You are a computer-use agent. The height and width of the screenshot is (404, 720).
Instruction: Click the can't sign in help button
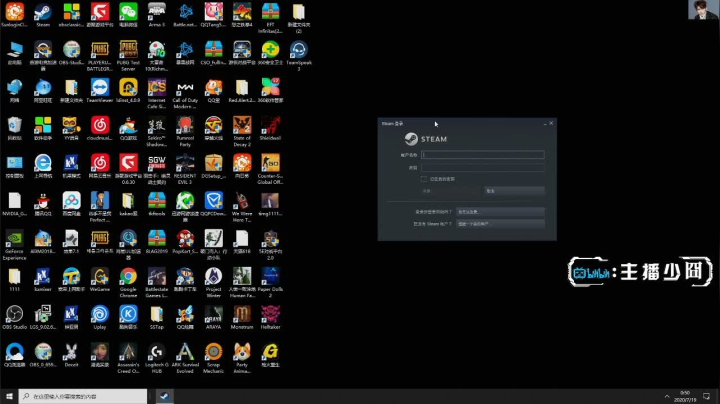click(500, 212)
